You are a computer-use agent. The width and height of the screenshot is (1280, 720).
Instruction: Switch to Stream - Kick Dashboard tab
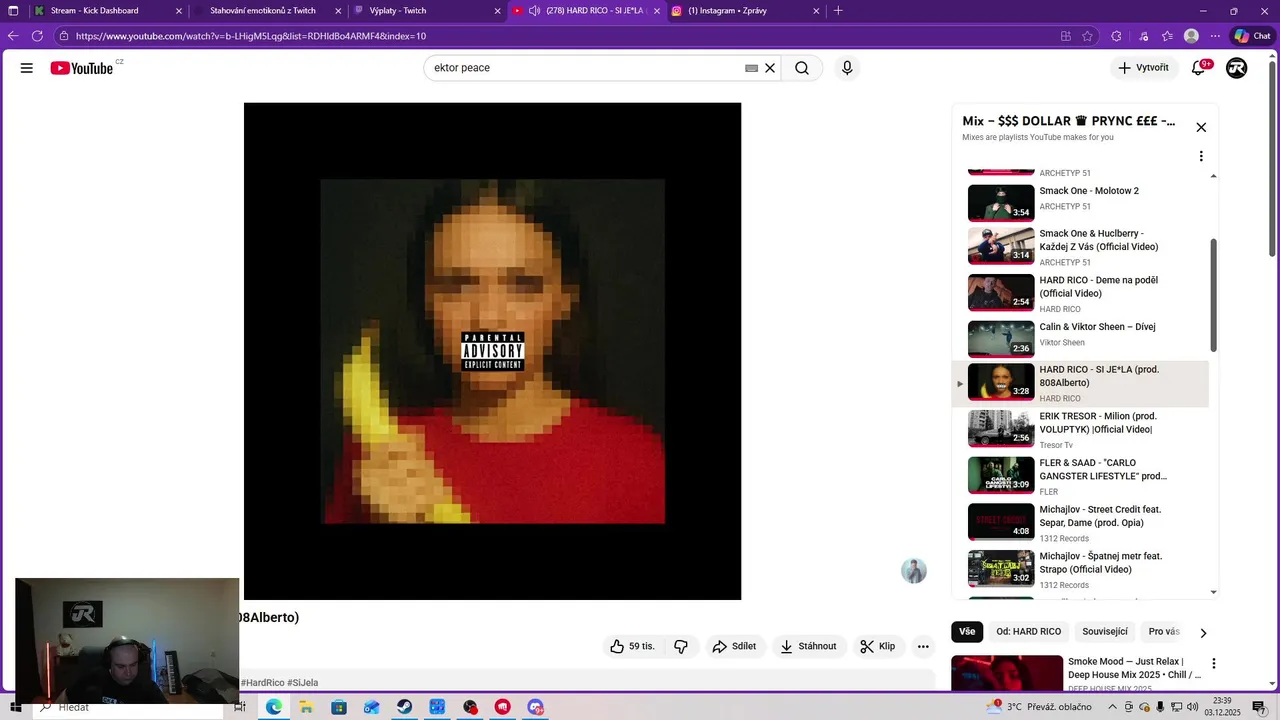point(107,11)
